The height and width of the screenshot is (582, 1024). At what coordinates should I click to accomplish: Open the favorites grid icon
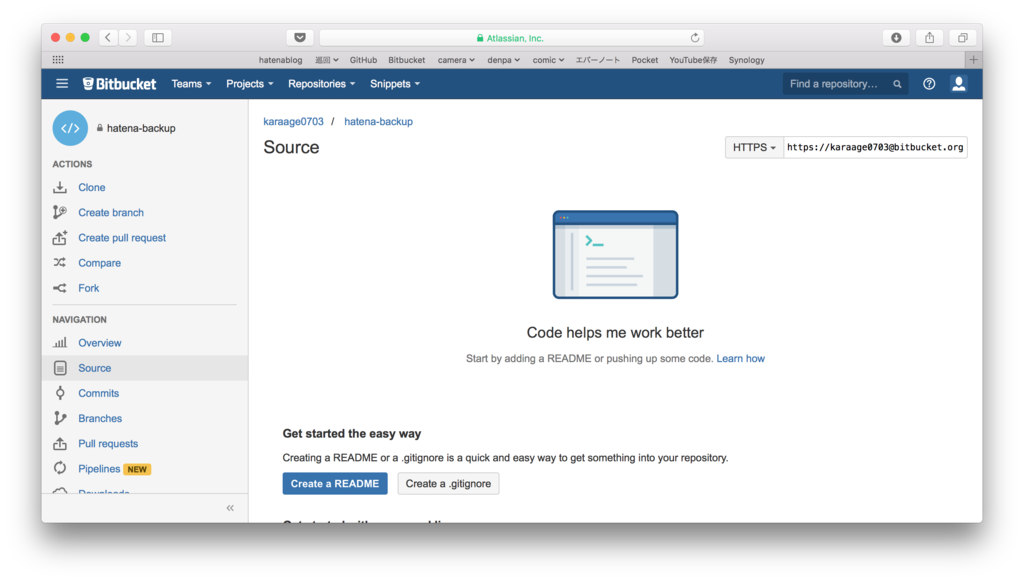(58, 59)
